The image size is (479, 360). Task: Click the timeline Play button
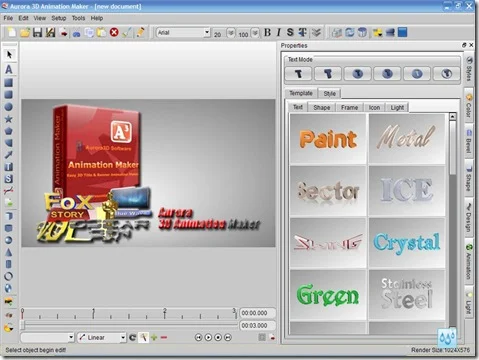[x=208, y=337]
